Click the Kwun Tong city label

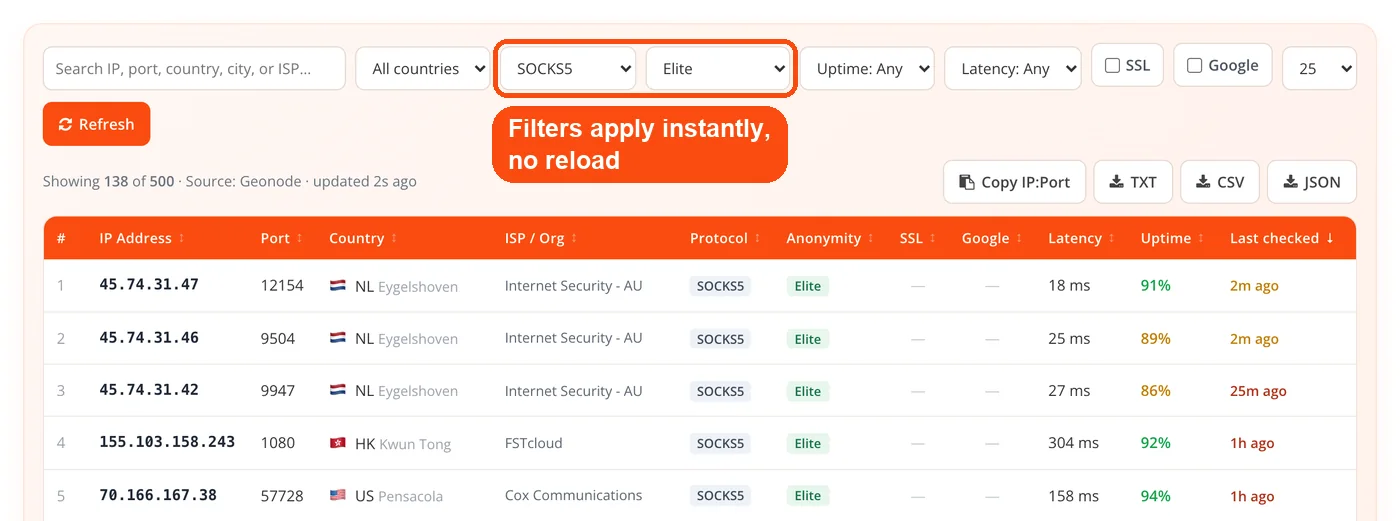(415, 444)
